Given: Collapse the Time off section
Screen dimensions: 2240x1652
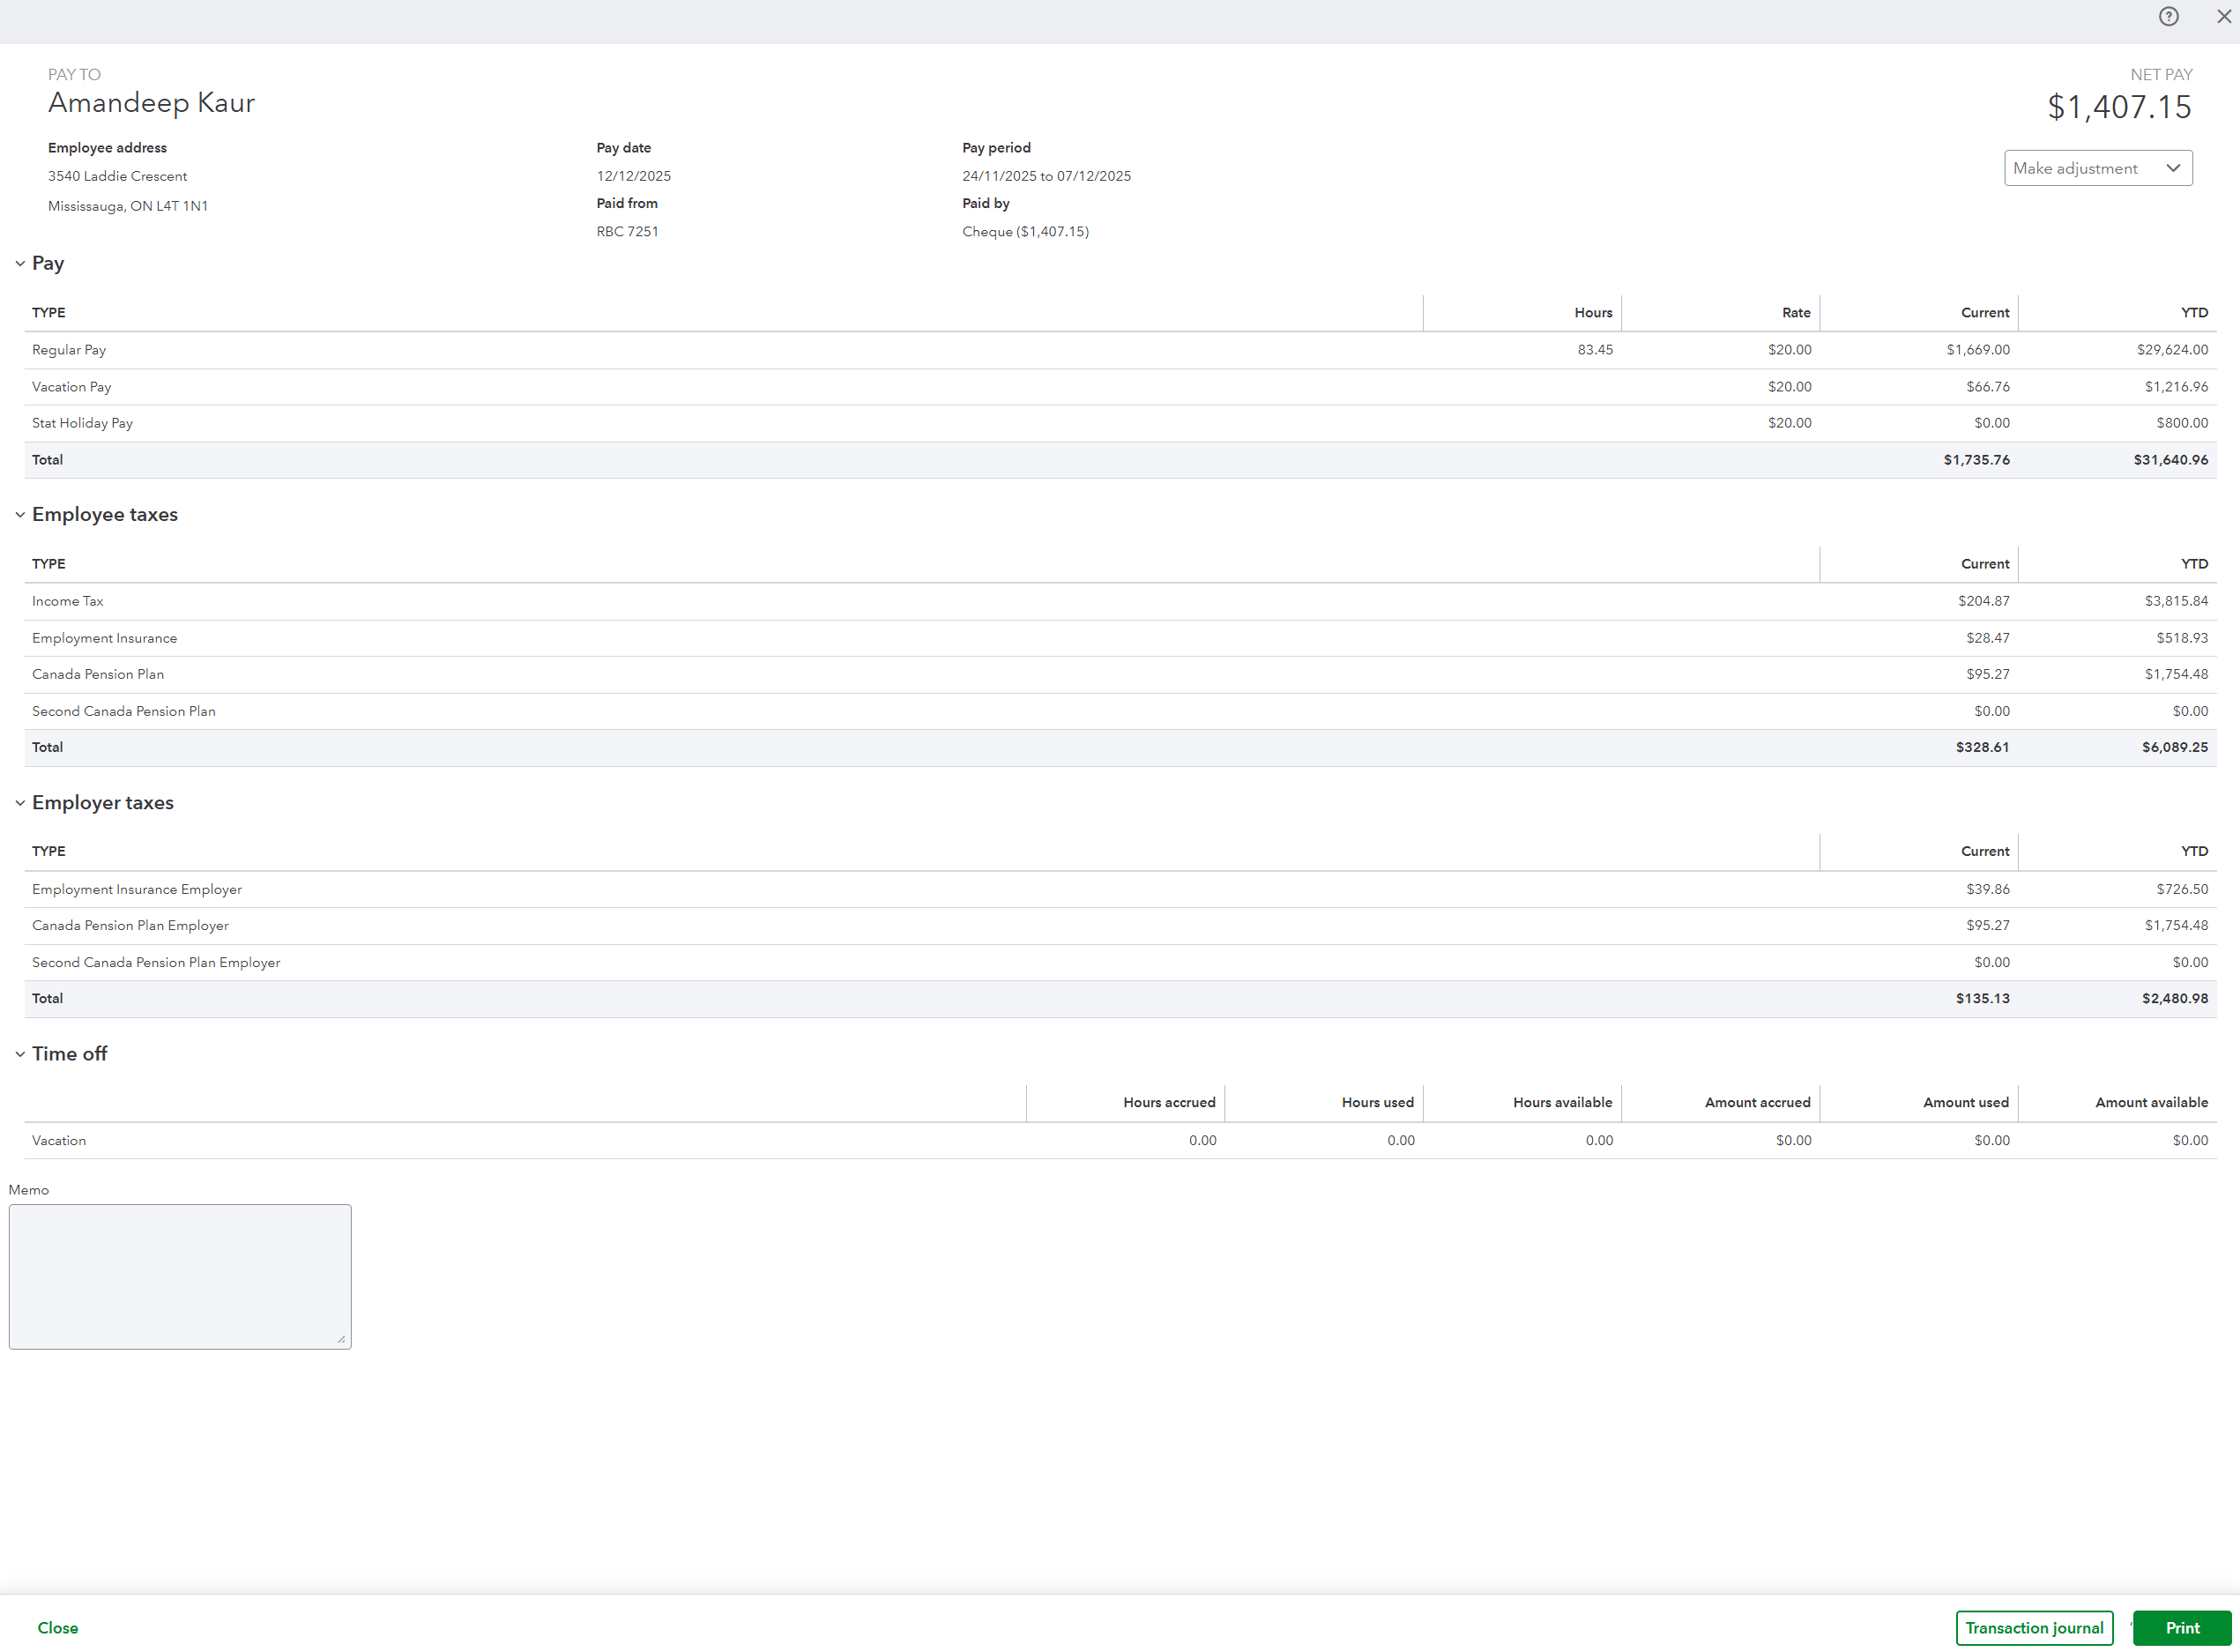Looking at the screenshot, I should point(20,1054).
